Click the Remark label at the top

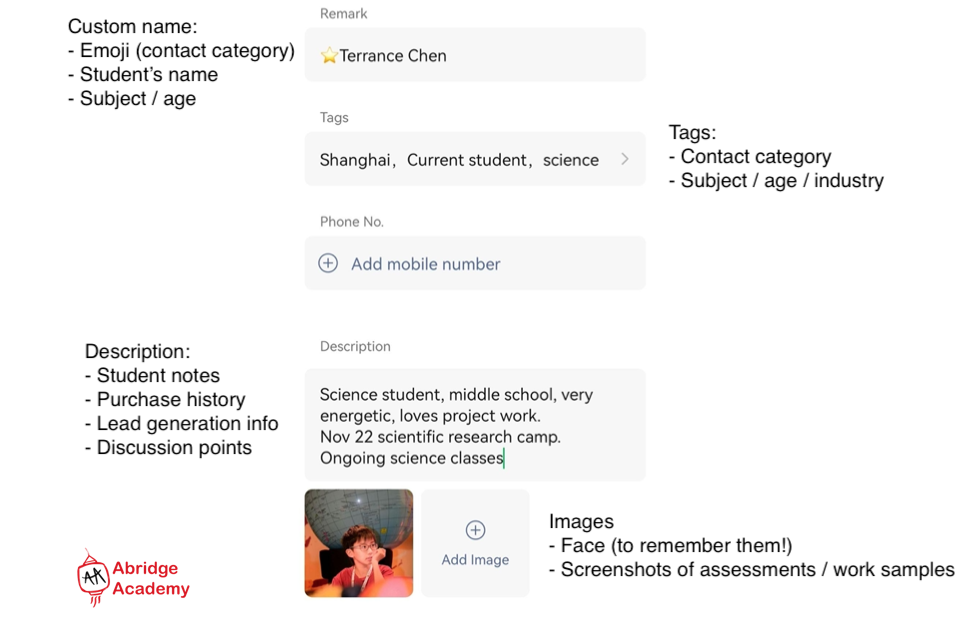point(343,14)
